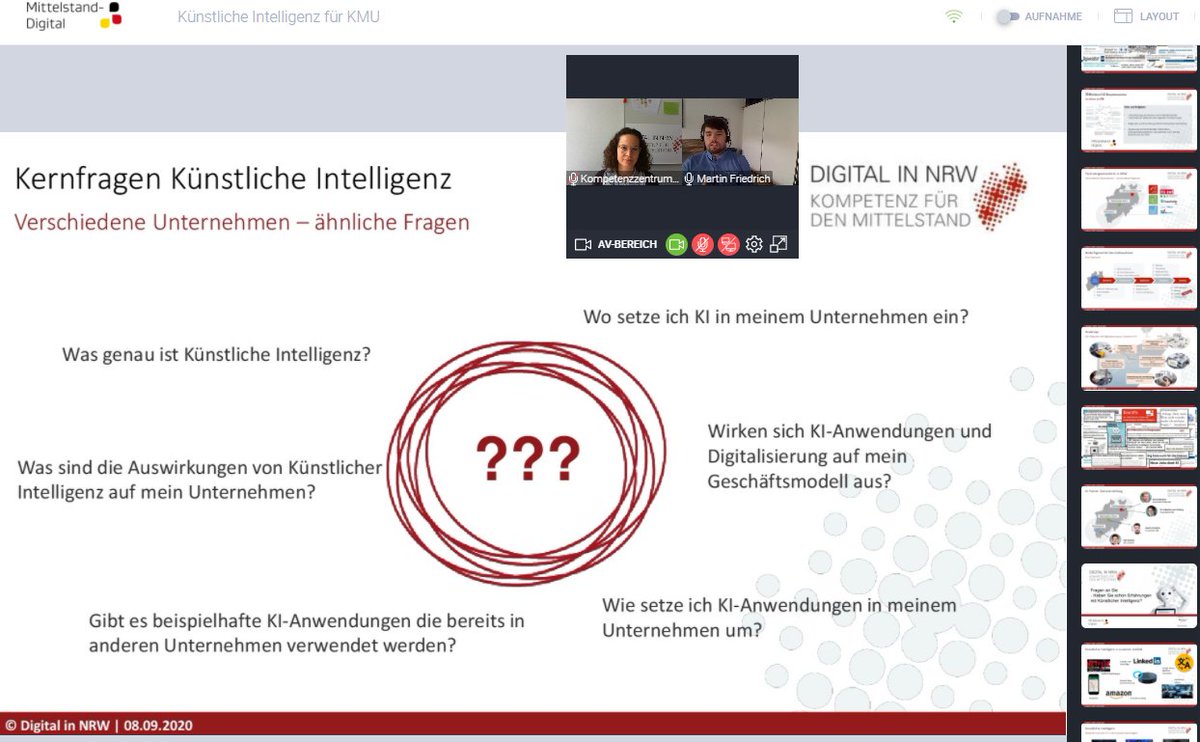Click the room title Künstliche Intelligenz für KMU
Screen dimensions: 1200x742
(x=278, y=17)
